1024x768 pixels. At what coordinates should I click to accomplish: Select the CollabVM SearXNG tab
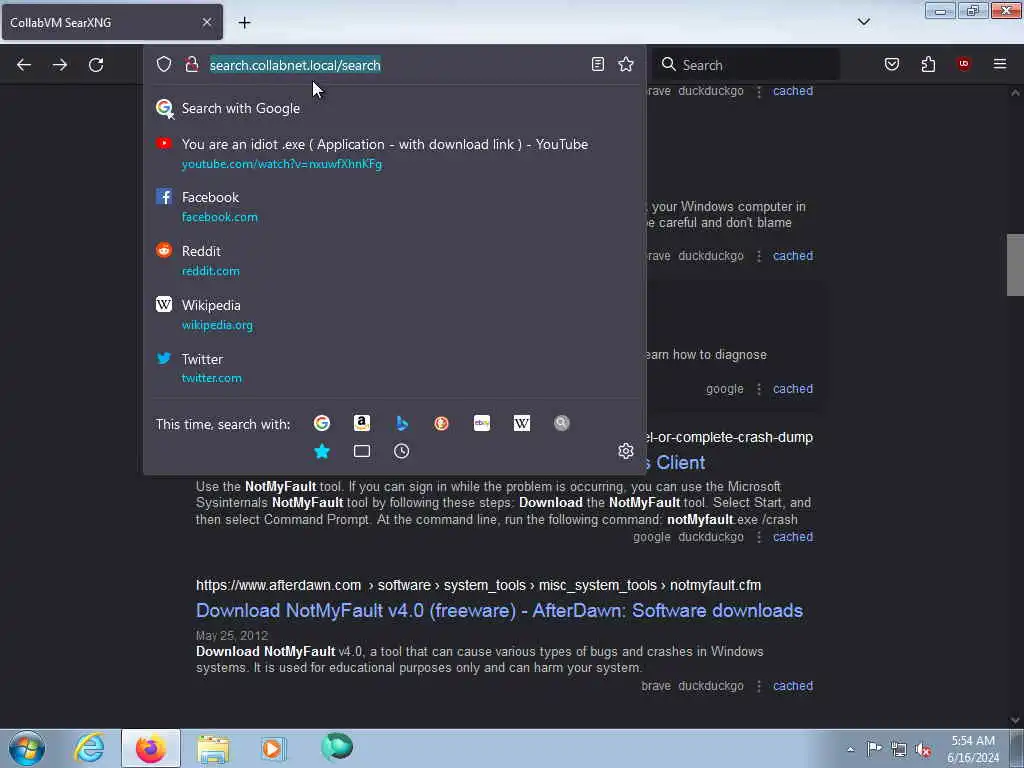pyautogui.click(x=112, y=22)
